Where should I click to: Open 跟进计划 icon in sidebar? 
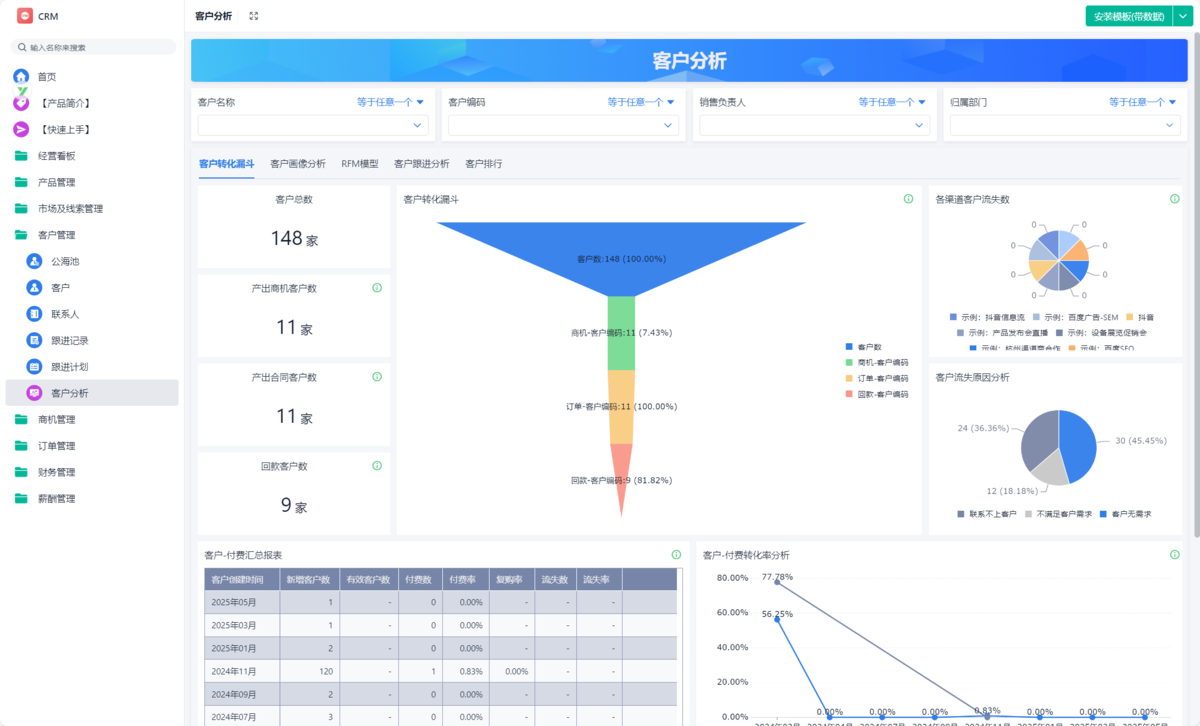[x=34, y=367]
